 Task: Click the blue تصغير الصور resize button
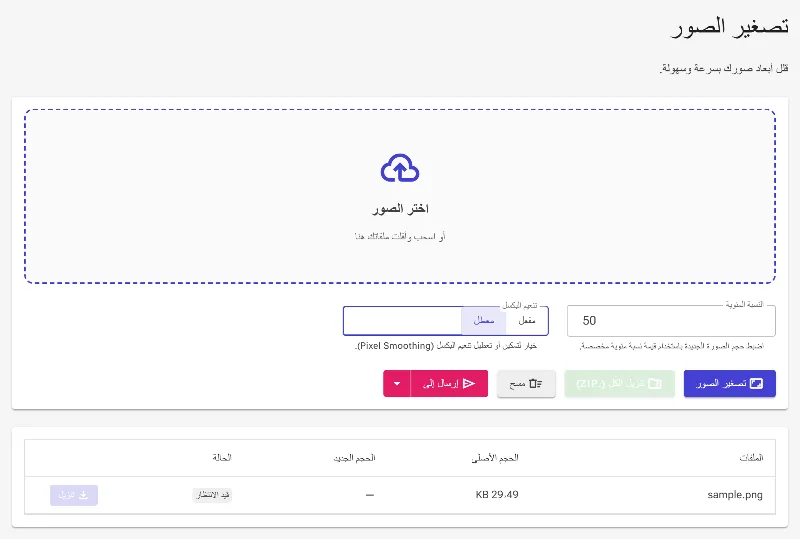click(730, 383)
